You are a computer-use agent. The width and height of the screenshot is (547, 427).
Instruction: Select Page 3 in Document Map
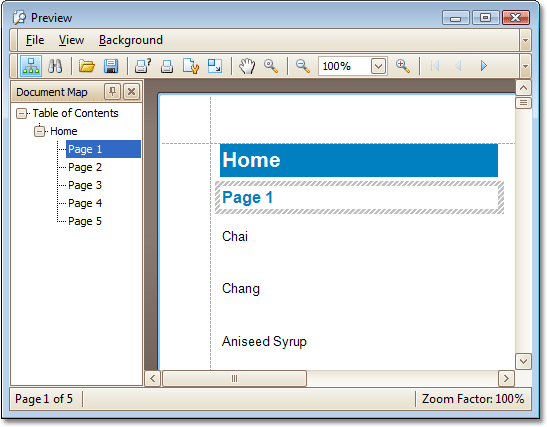click(x=85, y=185)
